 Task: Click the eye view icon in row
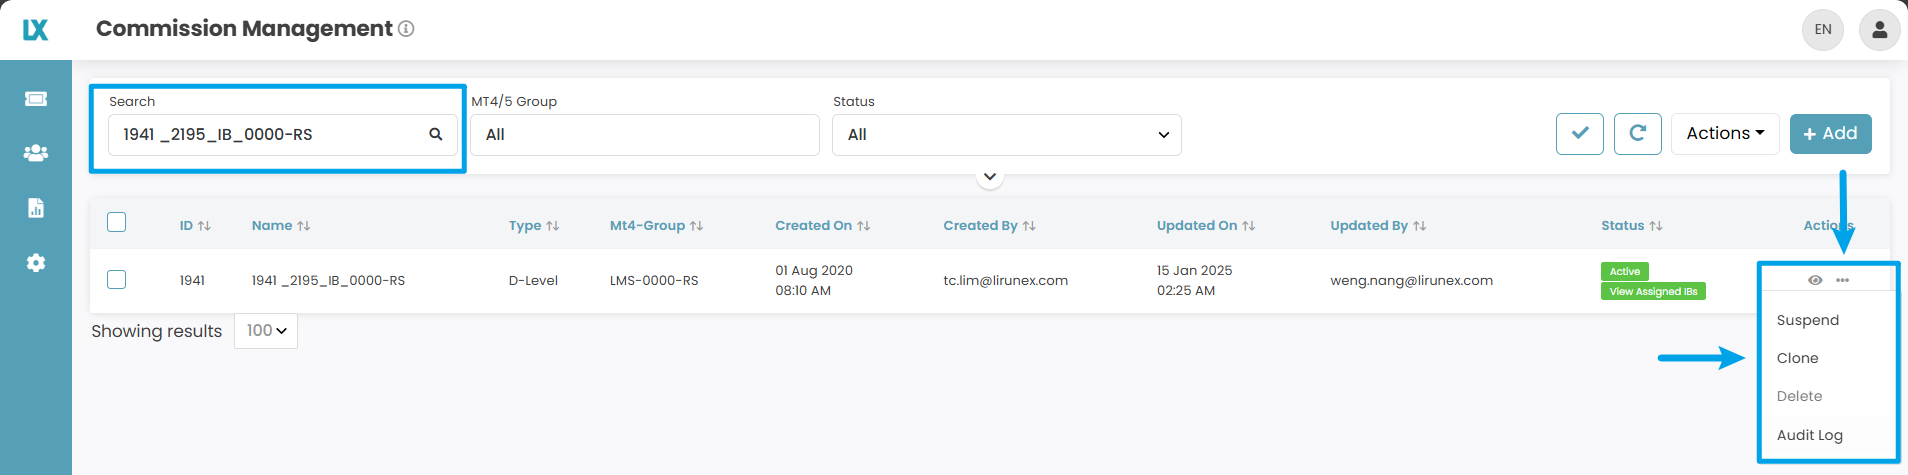(x=1815, y=280)
